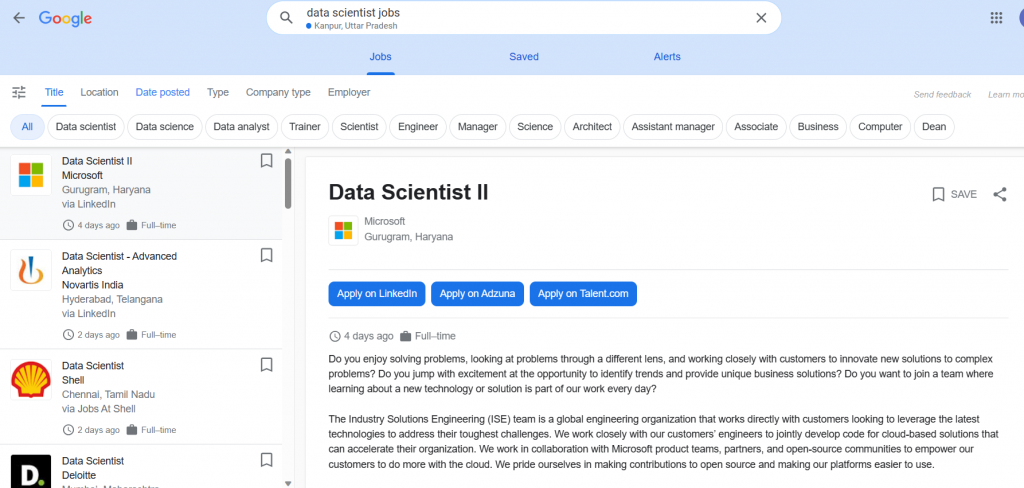
Task: Open the Google apps grid icon
Action: 996,18
